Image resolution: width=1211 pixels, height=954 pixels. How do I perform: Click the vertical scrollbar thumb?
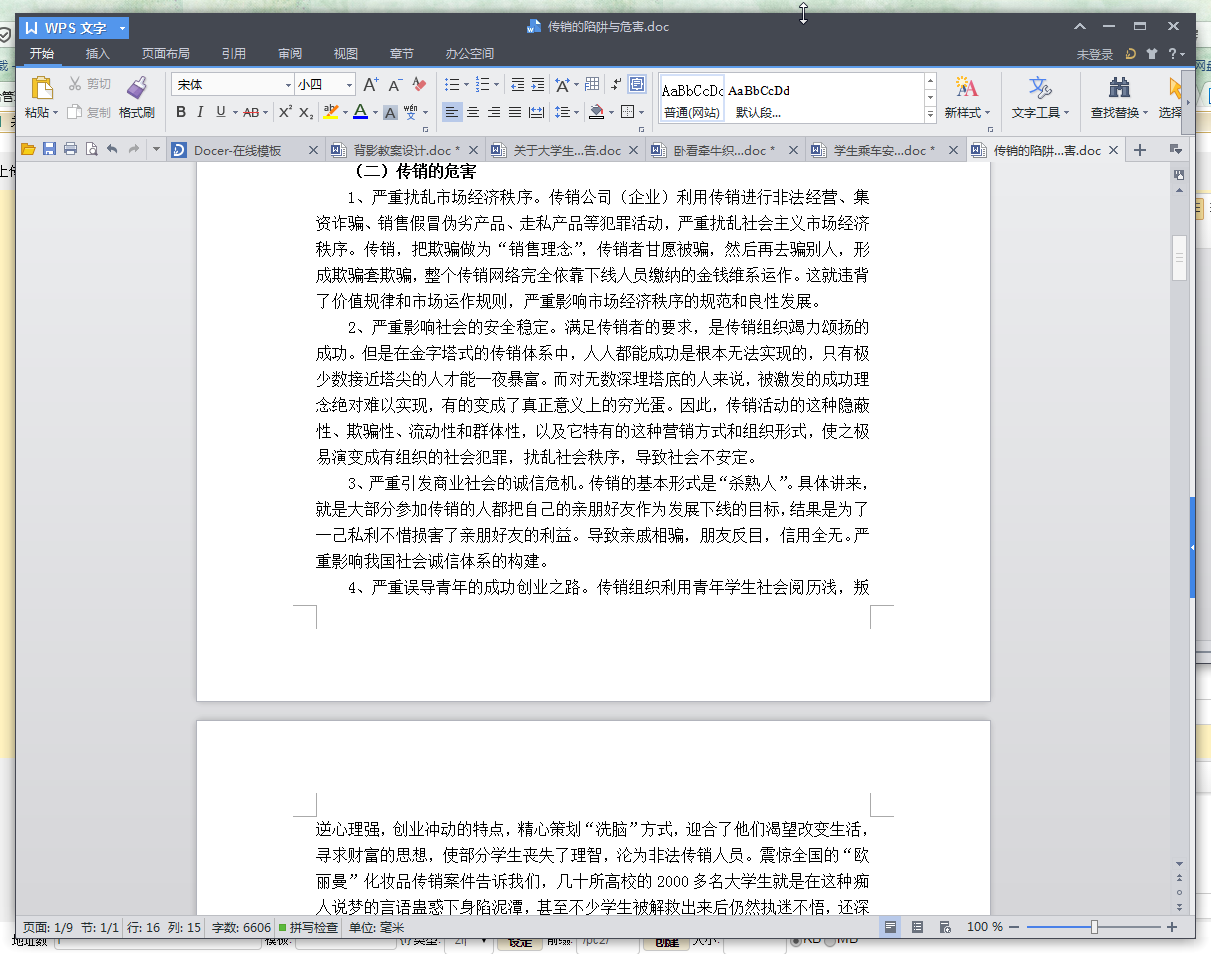(x=1179, y=258)
